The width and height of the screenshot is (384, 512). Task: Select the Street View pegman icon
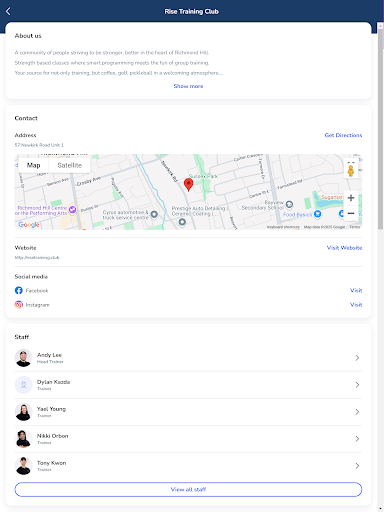pos(351,170)
